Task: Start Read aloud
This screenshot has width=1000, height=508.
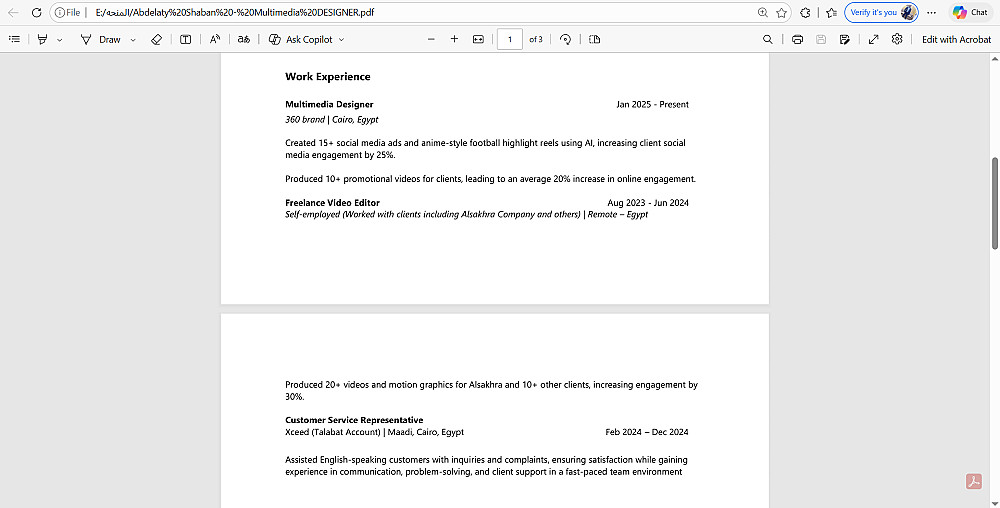Action: point(215,40)
